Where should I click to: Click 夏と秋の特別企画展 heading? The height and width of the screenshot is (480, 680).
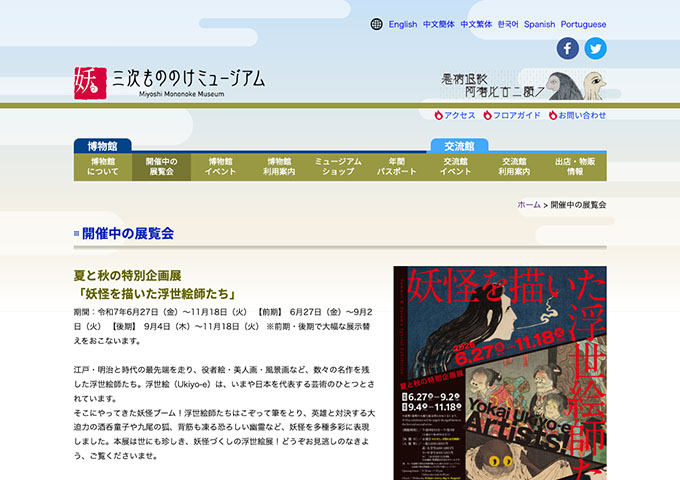[x=128, y=275]
